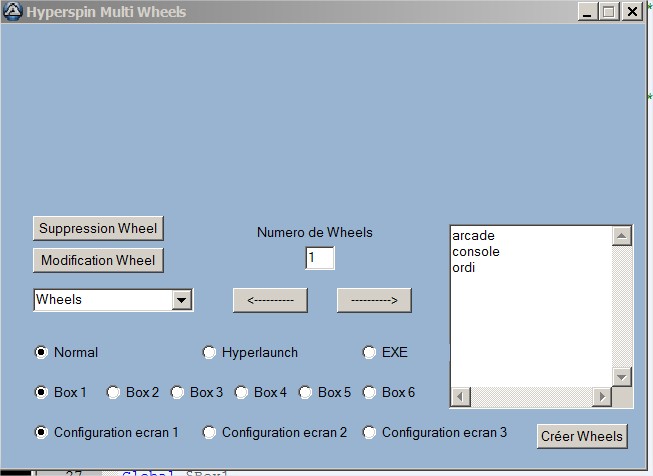Minimize the Hyperspin Multi Wheels window
This screenshot has height=476, width=653.
coord(587,11)
